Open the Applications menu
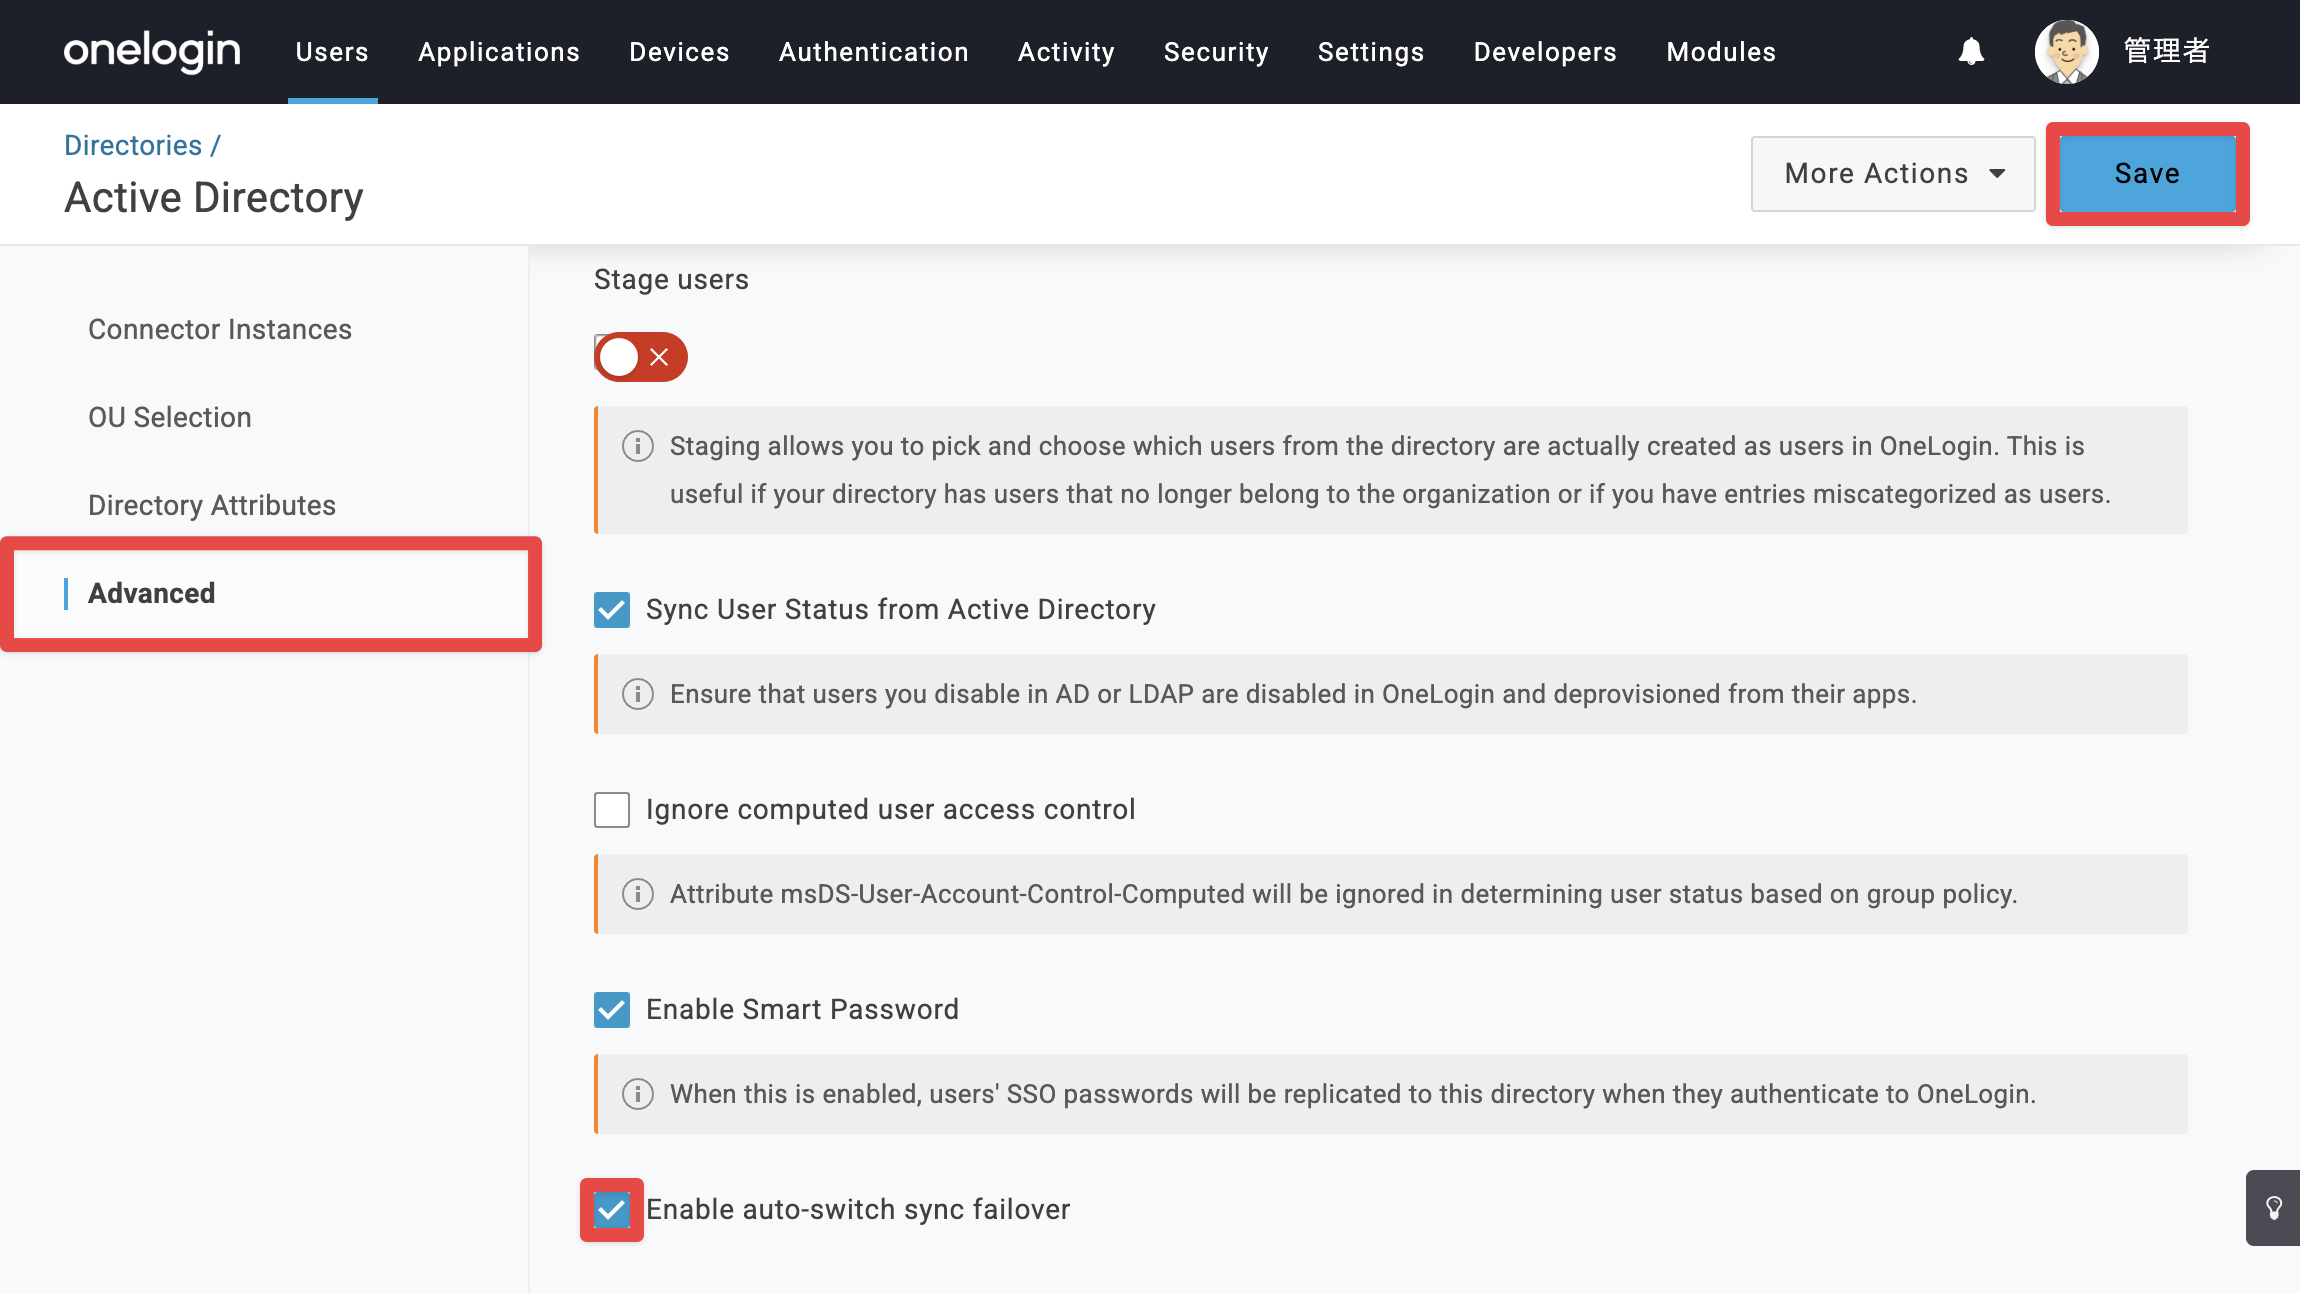Screen dimensions: 2300x1294 (x=499, y=52)
